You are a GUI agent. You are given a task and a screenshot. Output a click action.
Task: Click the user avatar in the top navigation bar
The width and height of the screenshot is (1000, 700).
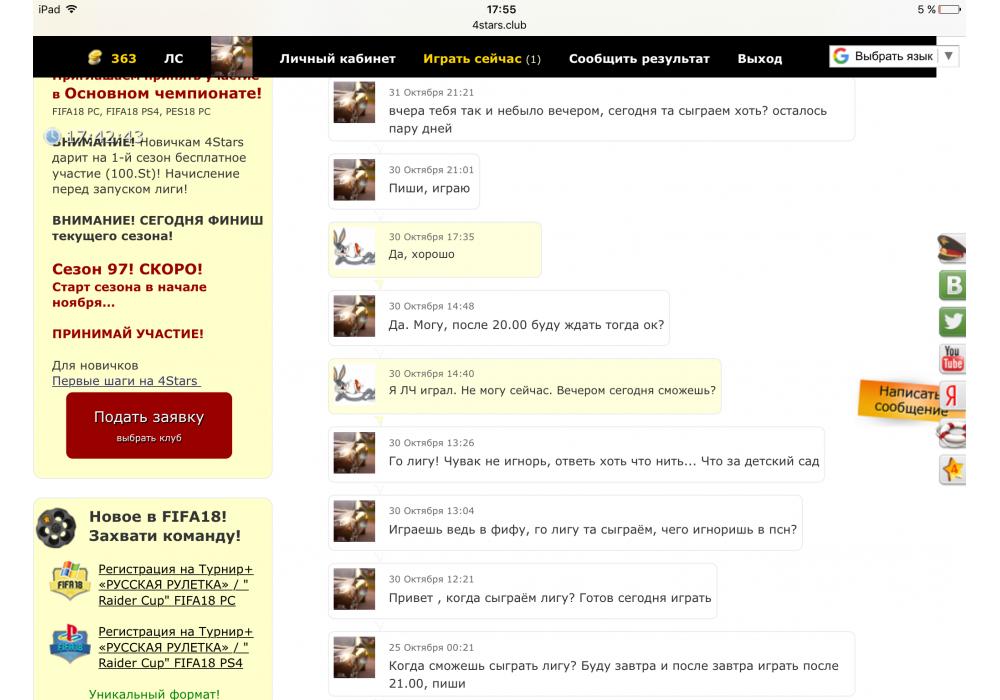tap(232, 57)
